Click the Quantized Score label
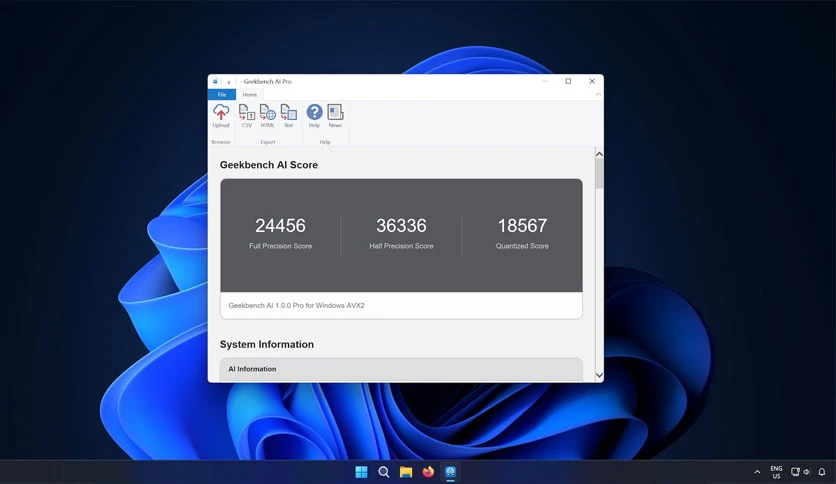This screenshot has width=836, height=484. [x=522, y=246]
